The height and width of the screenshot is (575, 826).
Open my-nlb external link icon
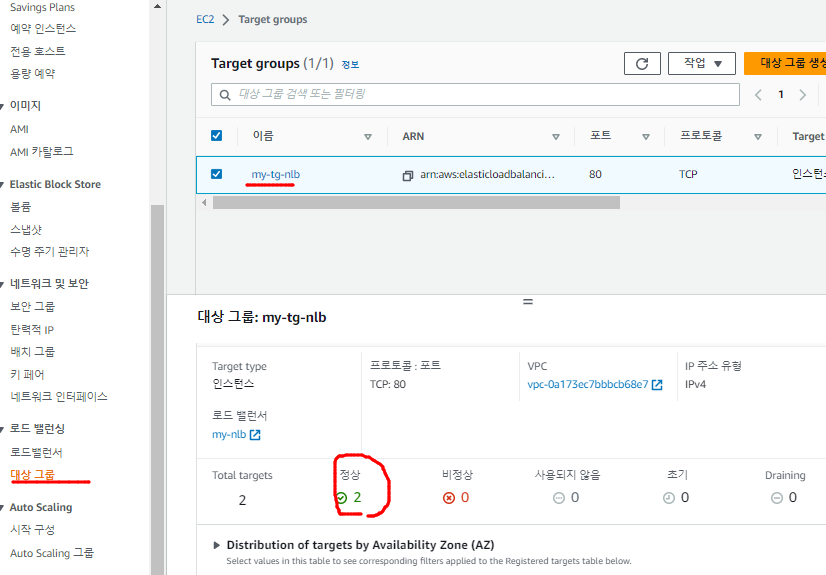click(255, 435)
